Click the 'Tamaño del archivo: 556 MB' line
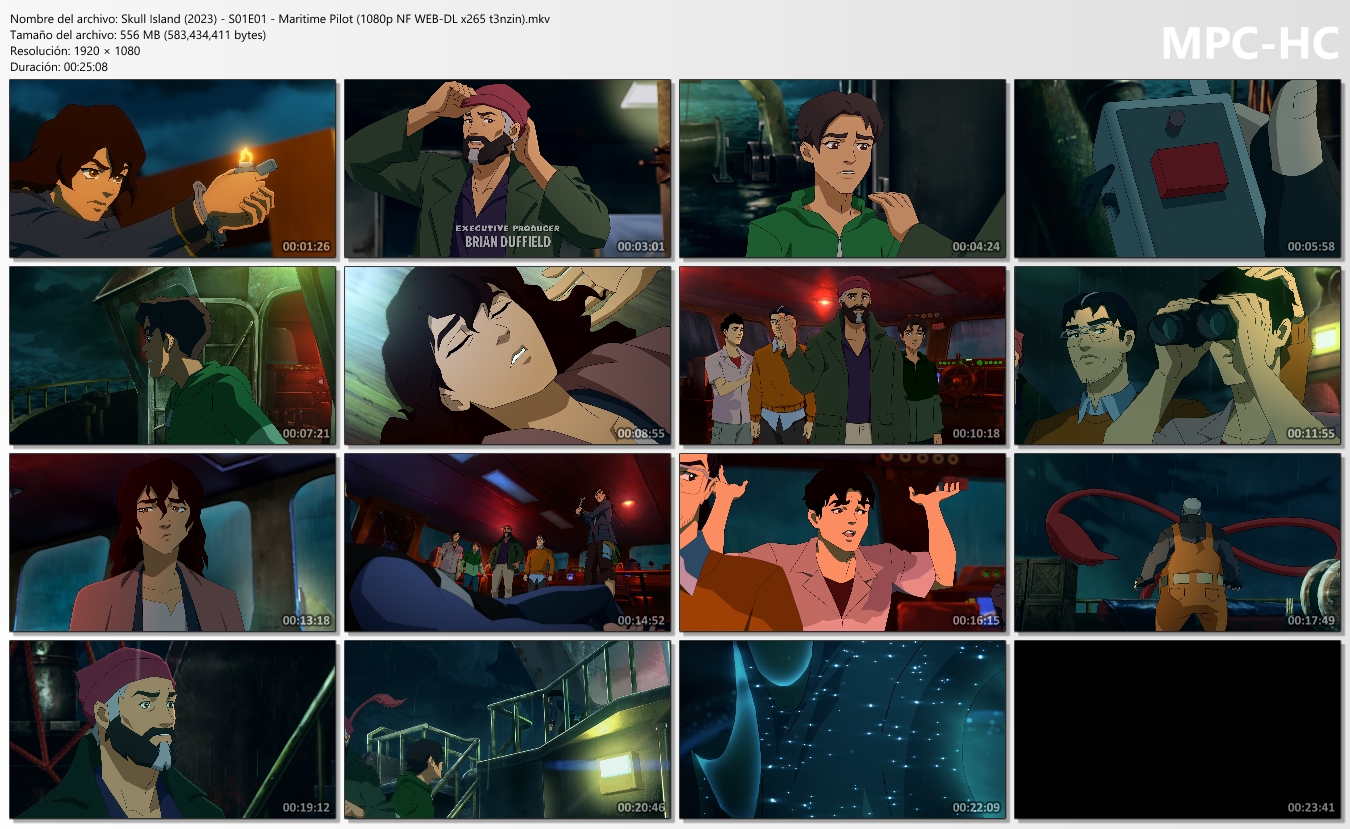 coord(138,35)
